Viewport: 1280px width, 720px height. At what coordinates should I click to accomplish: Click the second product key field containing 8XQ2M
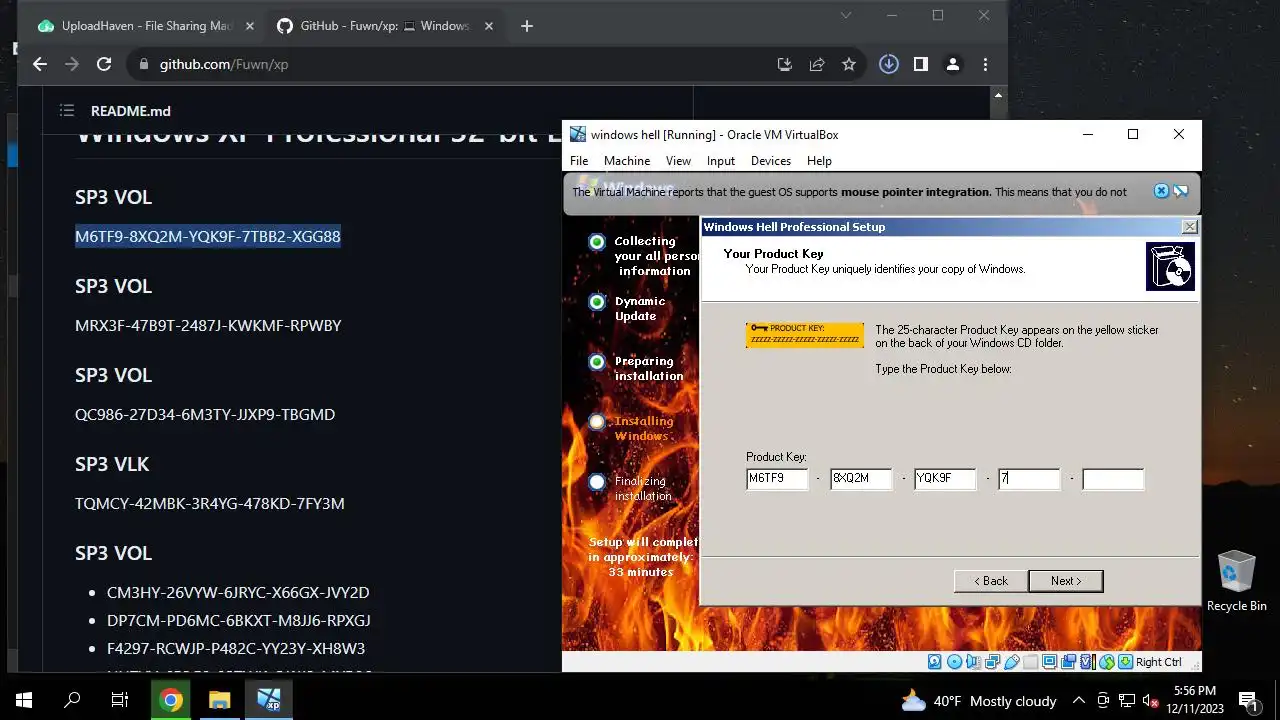(x=861, y=479)
